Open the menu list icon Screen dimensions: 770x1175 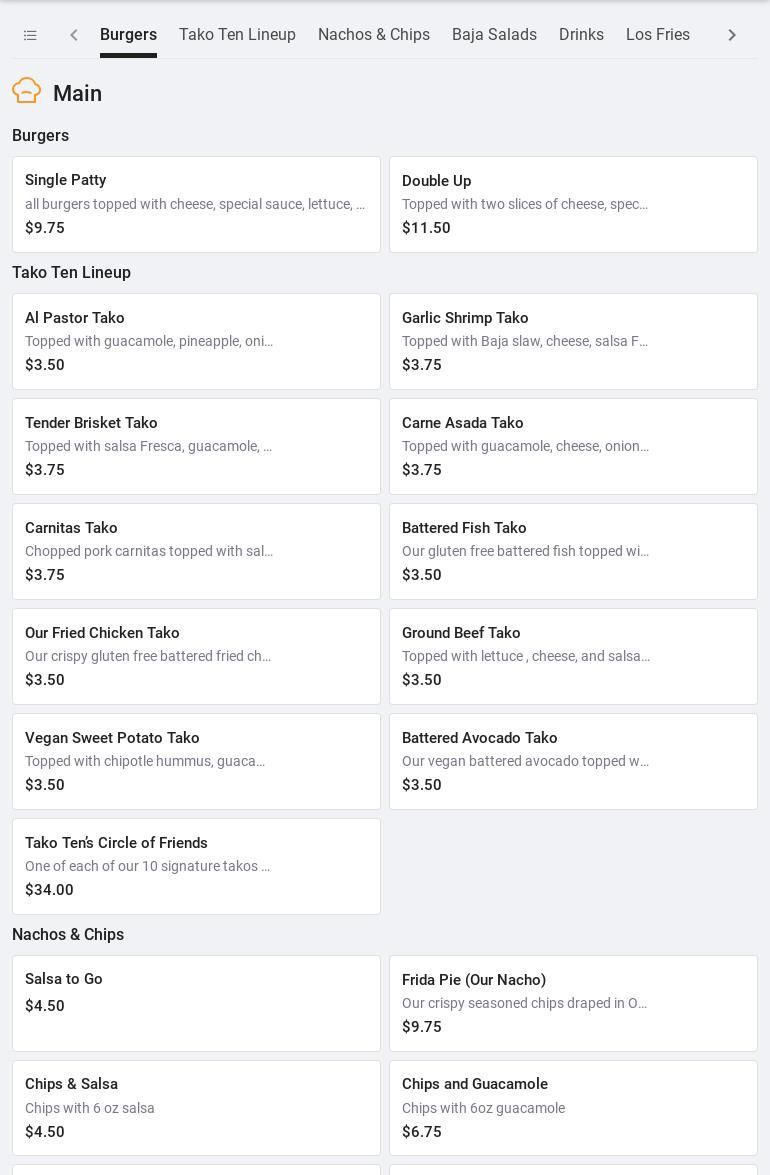tap(30, 35)
